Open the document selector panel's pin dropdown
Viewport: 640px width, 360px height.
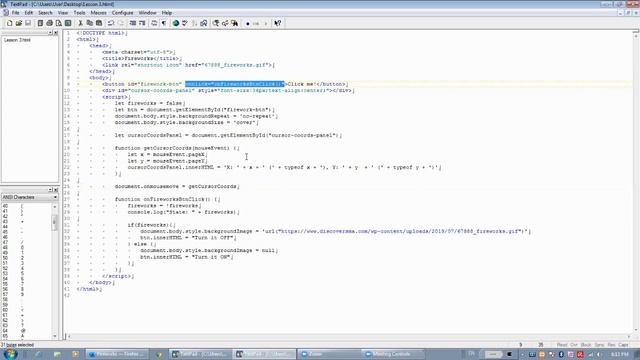pyautogui.click(x=51, y=33)
